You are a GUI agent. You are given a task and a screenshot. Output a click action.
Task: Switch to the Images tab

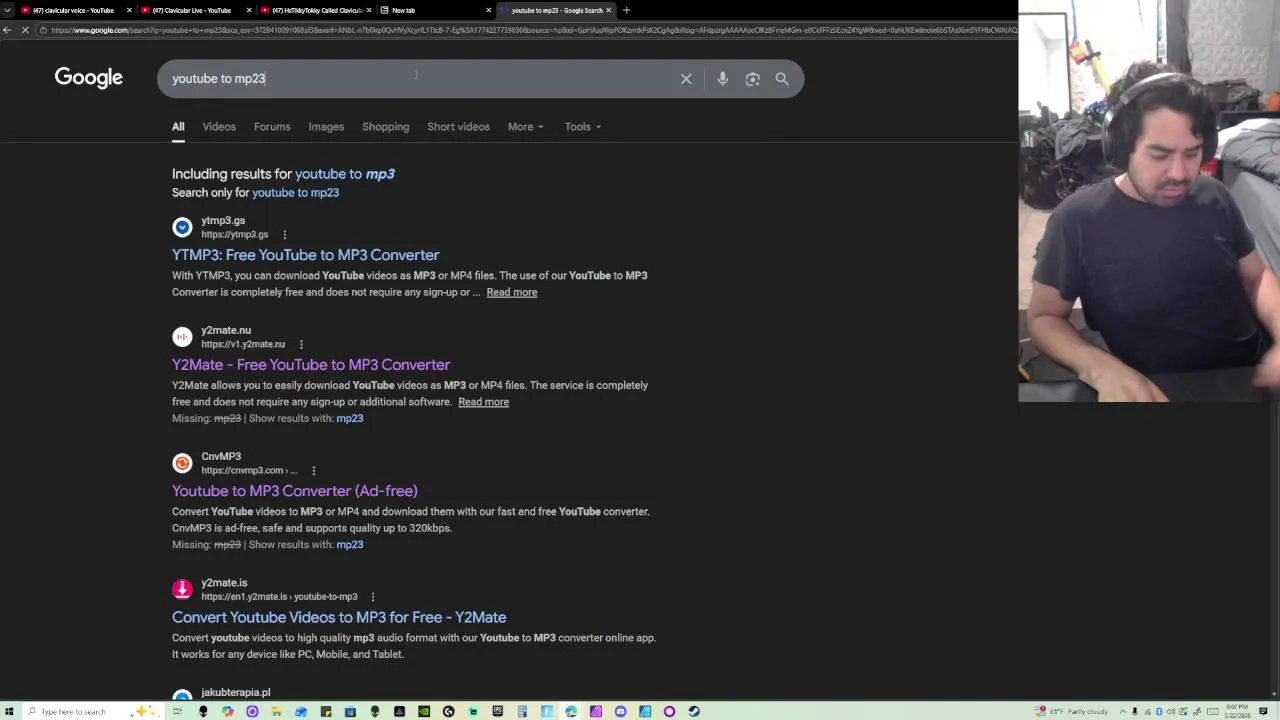pos(326,127)
